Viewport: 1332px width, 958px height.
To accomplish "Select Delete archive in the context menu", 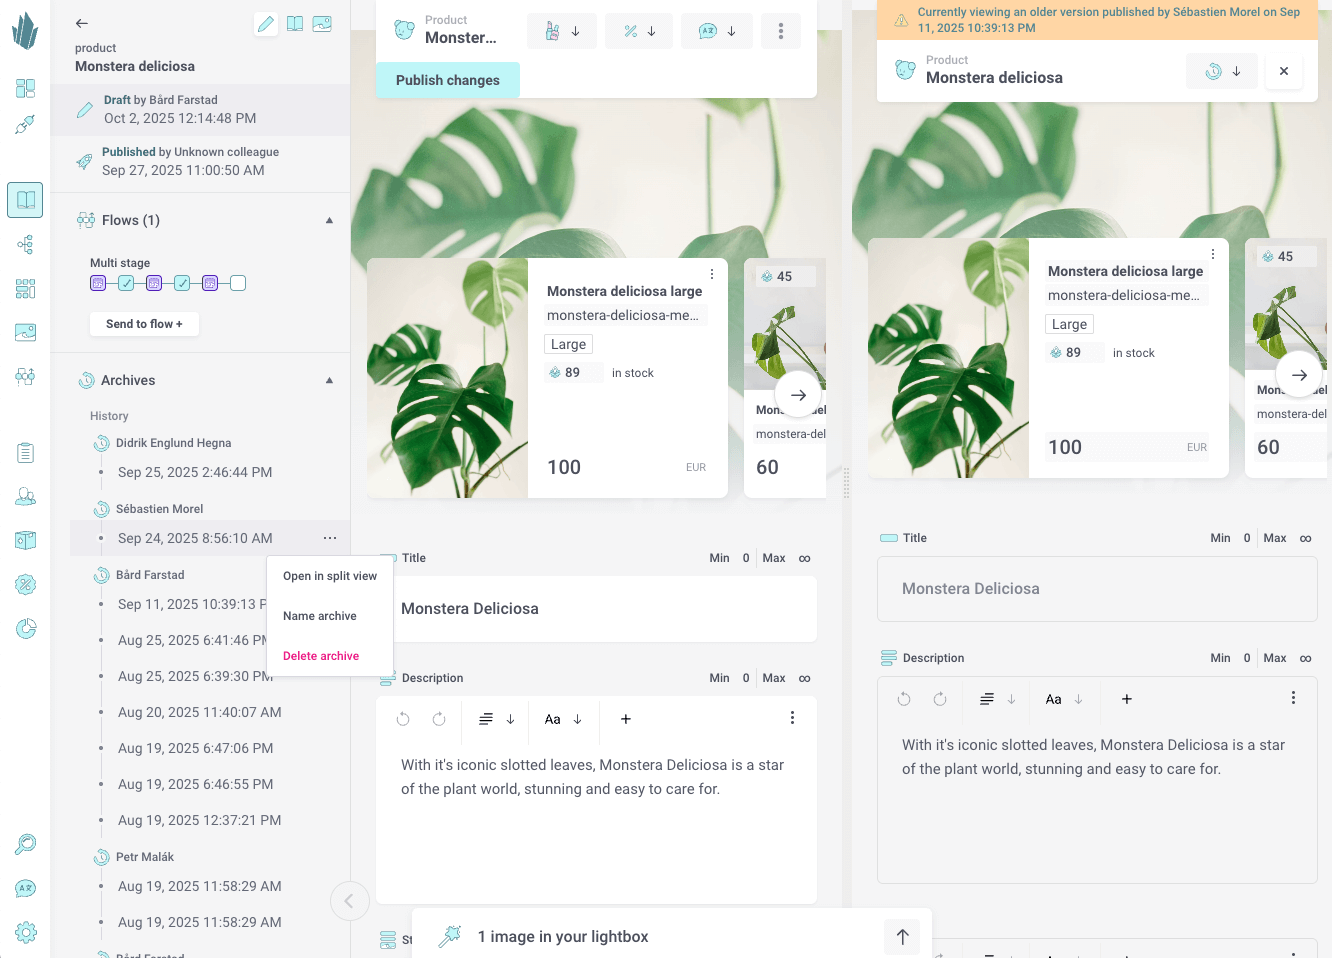I will click(321, 656).
